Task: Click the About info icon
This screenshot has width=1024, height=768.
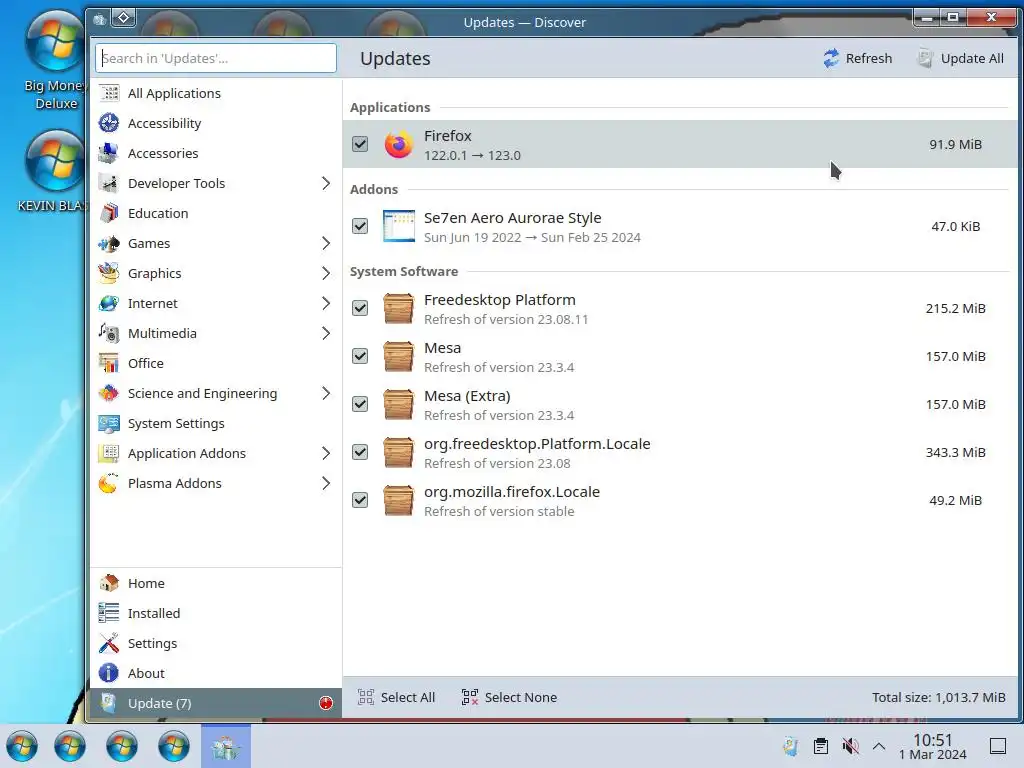Action: point(109,673)
